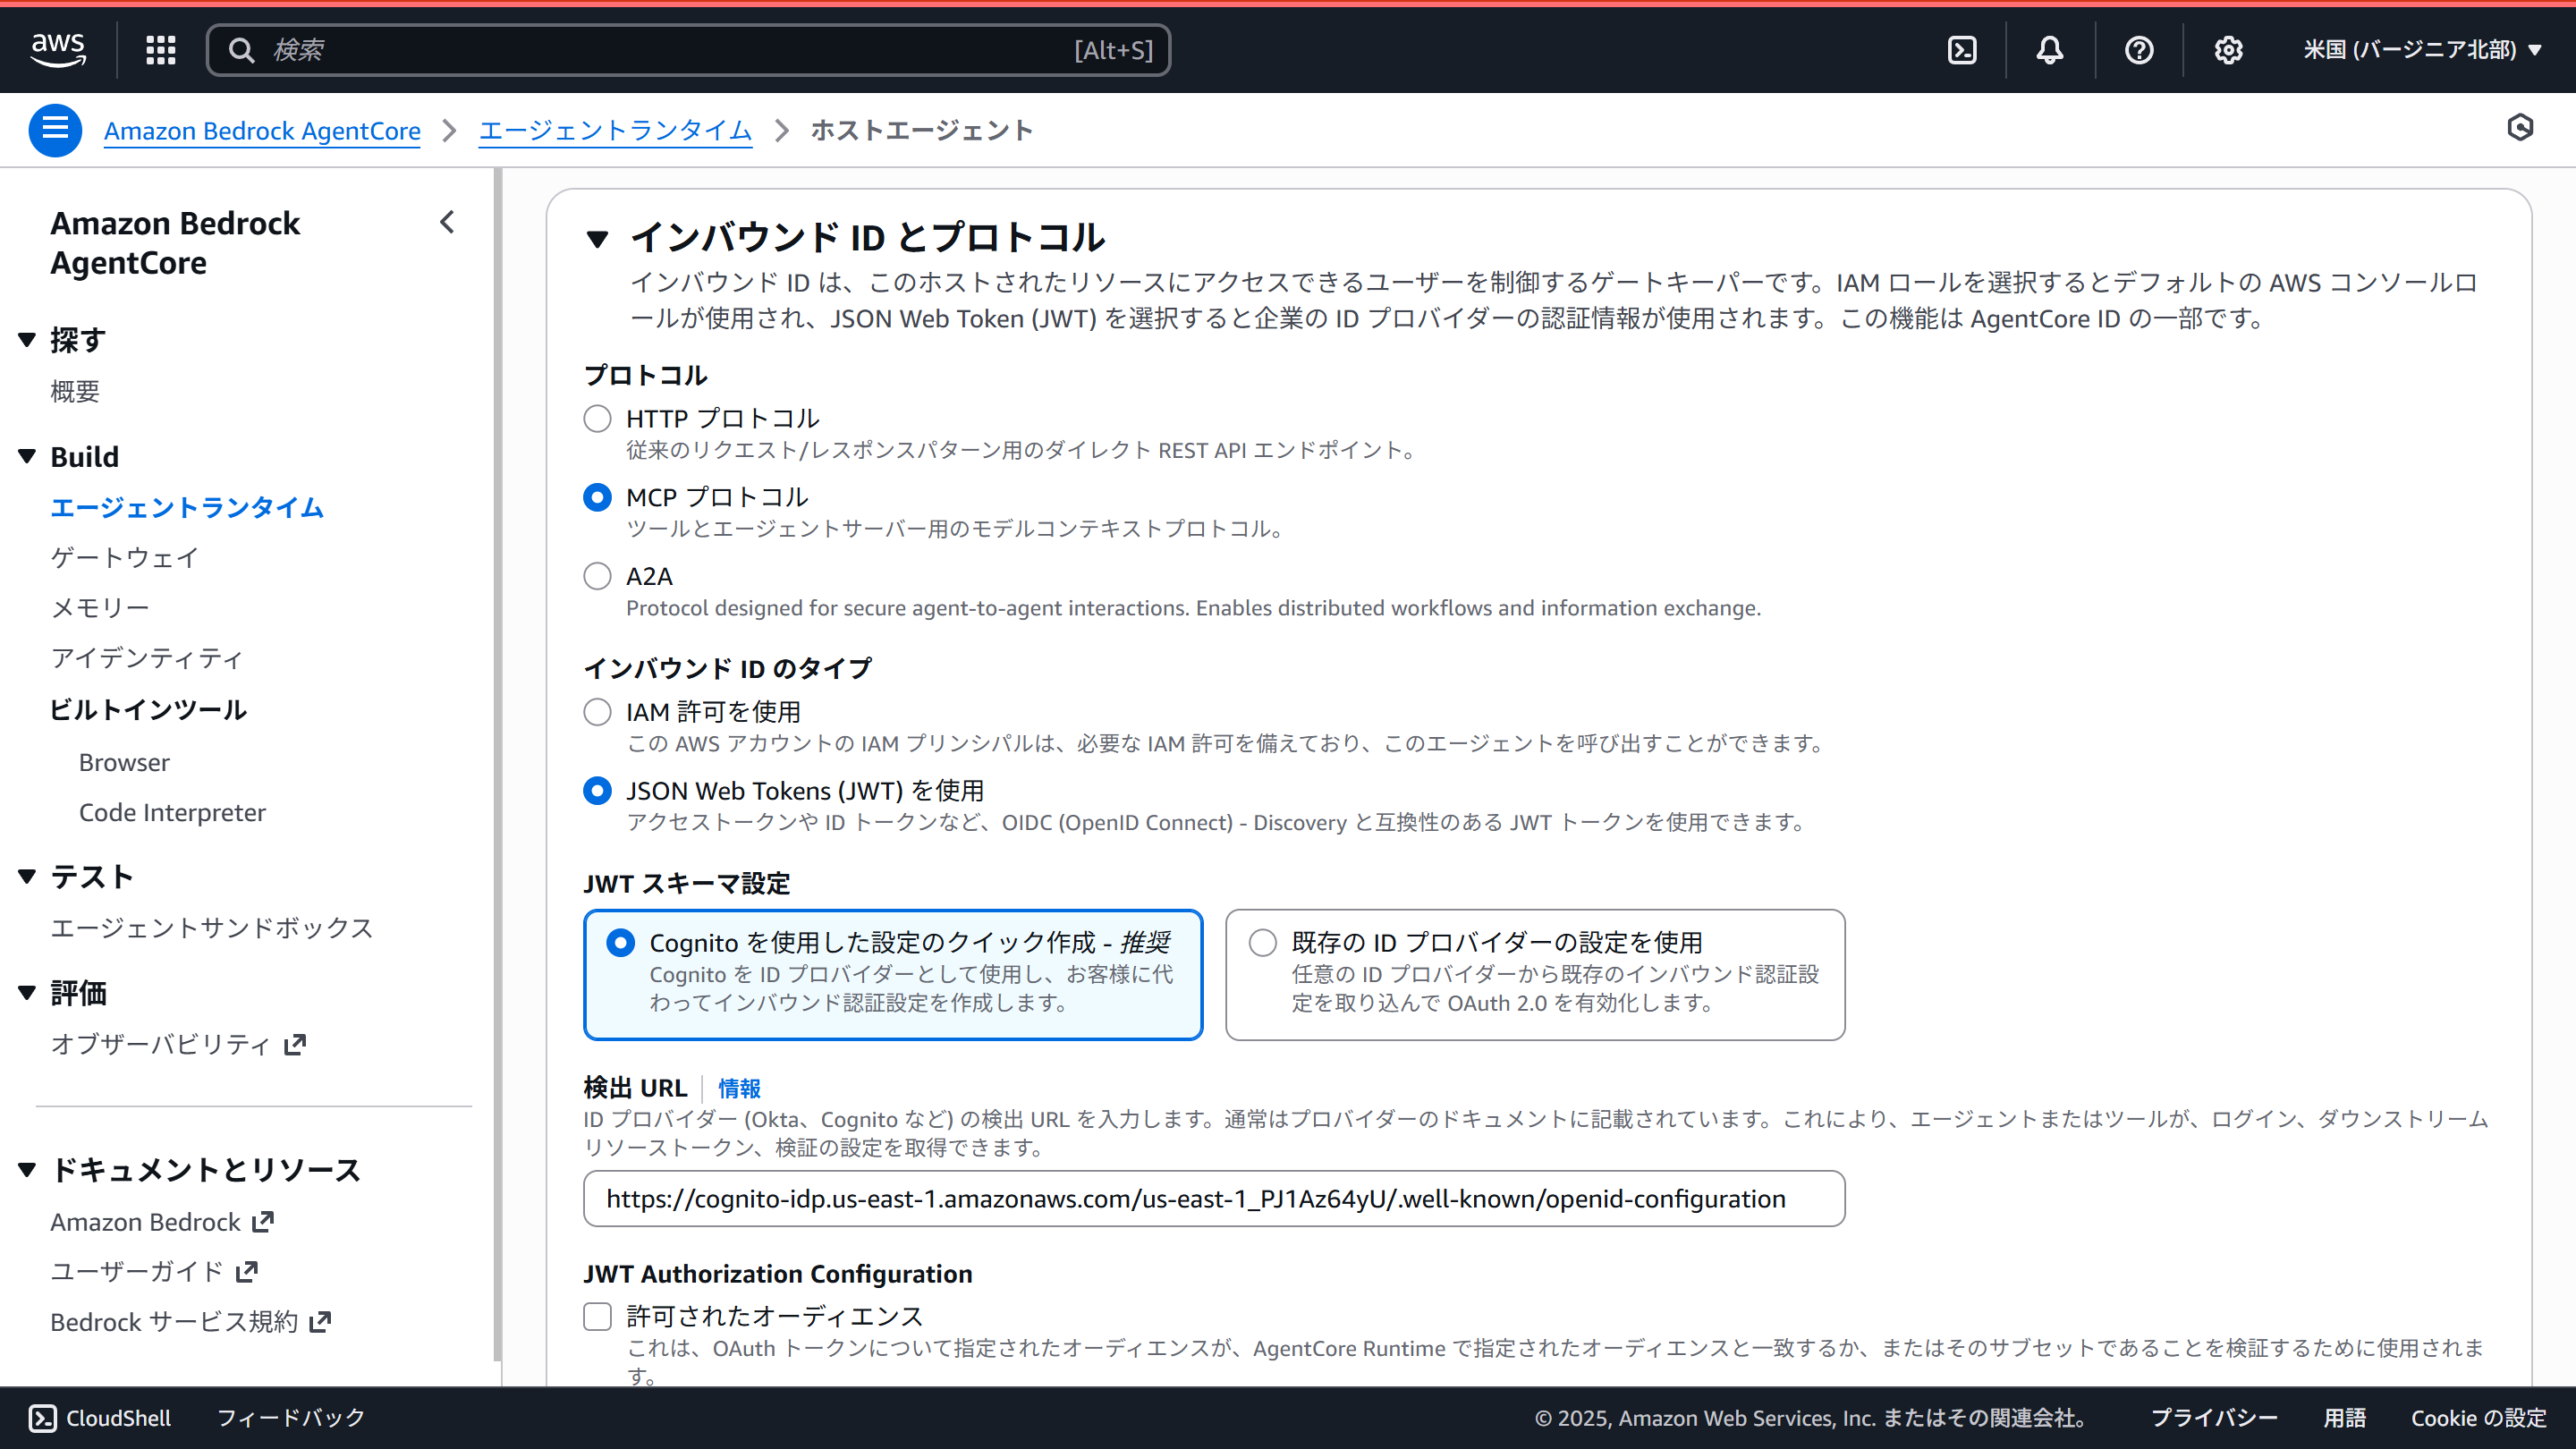2576x1449 pixels.
Task: Open the CloudShell terminal icon in top bar
Action: [1962, 49]
